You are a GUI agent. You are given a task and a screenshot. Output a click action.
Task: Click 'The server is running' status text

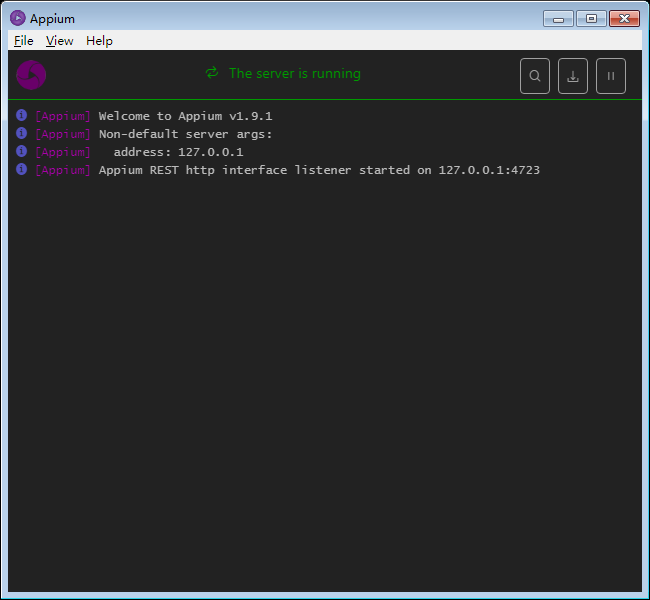tap(295, 73)
